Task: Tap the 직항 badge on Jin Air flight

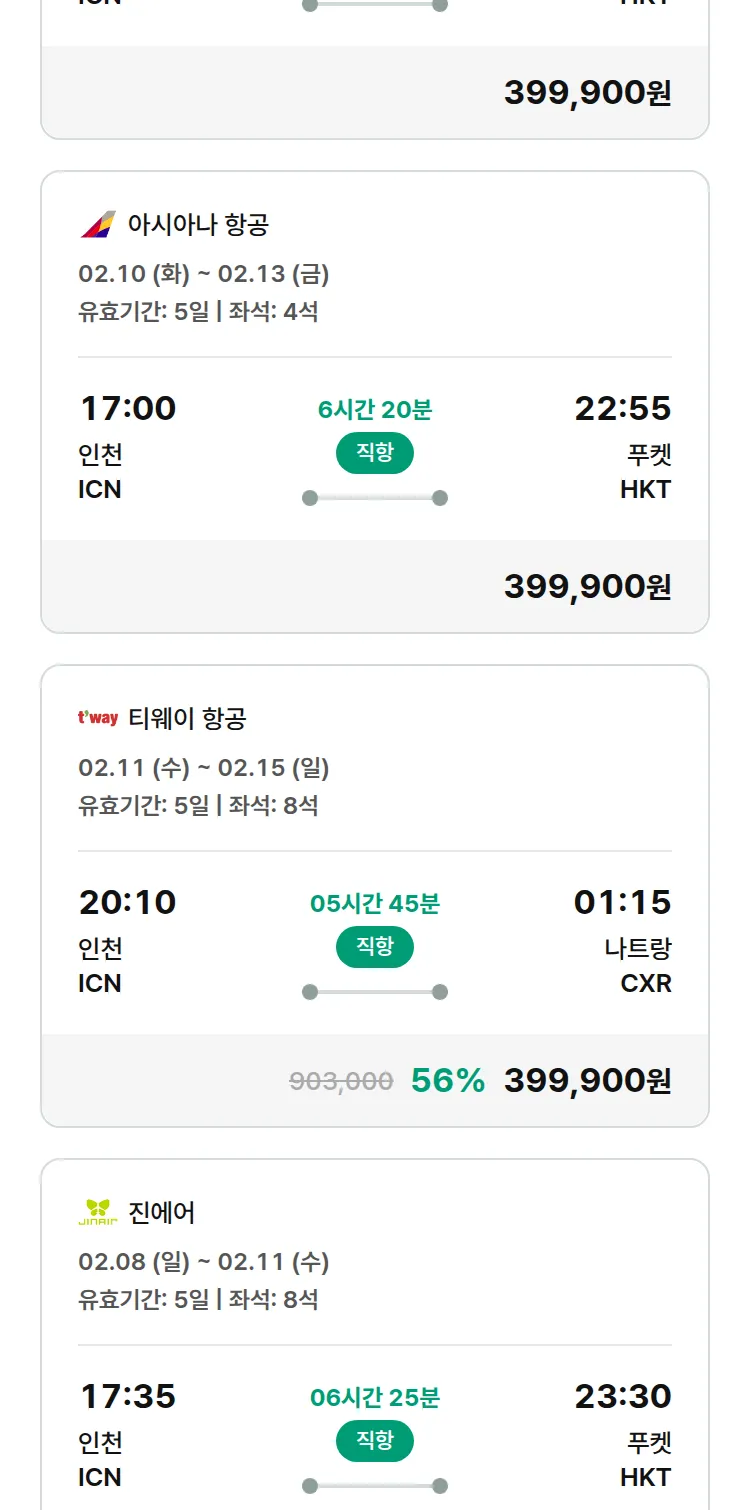Action: pyautogui.click(x=375, y=1441)
